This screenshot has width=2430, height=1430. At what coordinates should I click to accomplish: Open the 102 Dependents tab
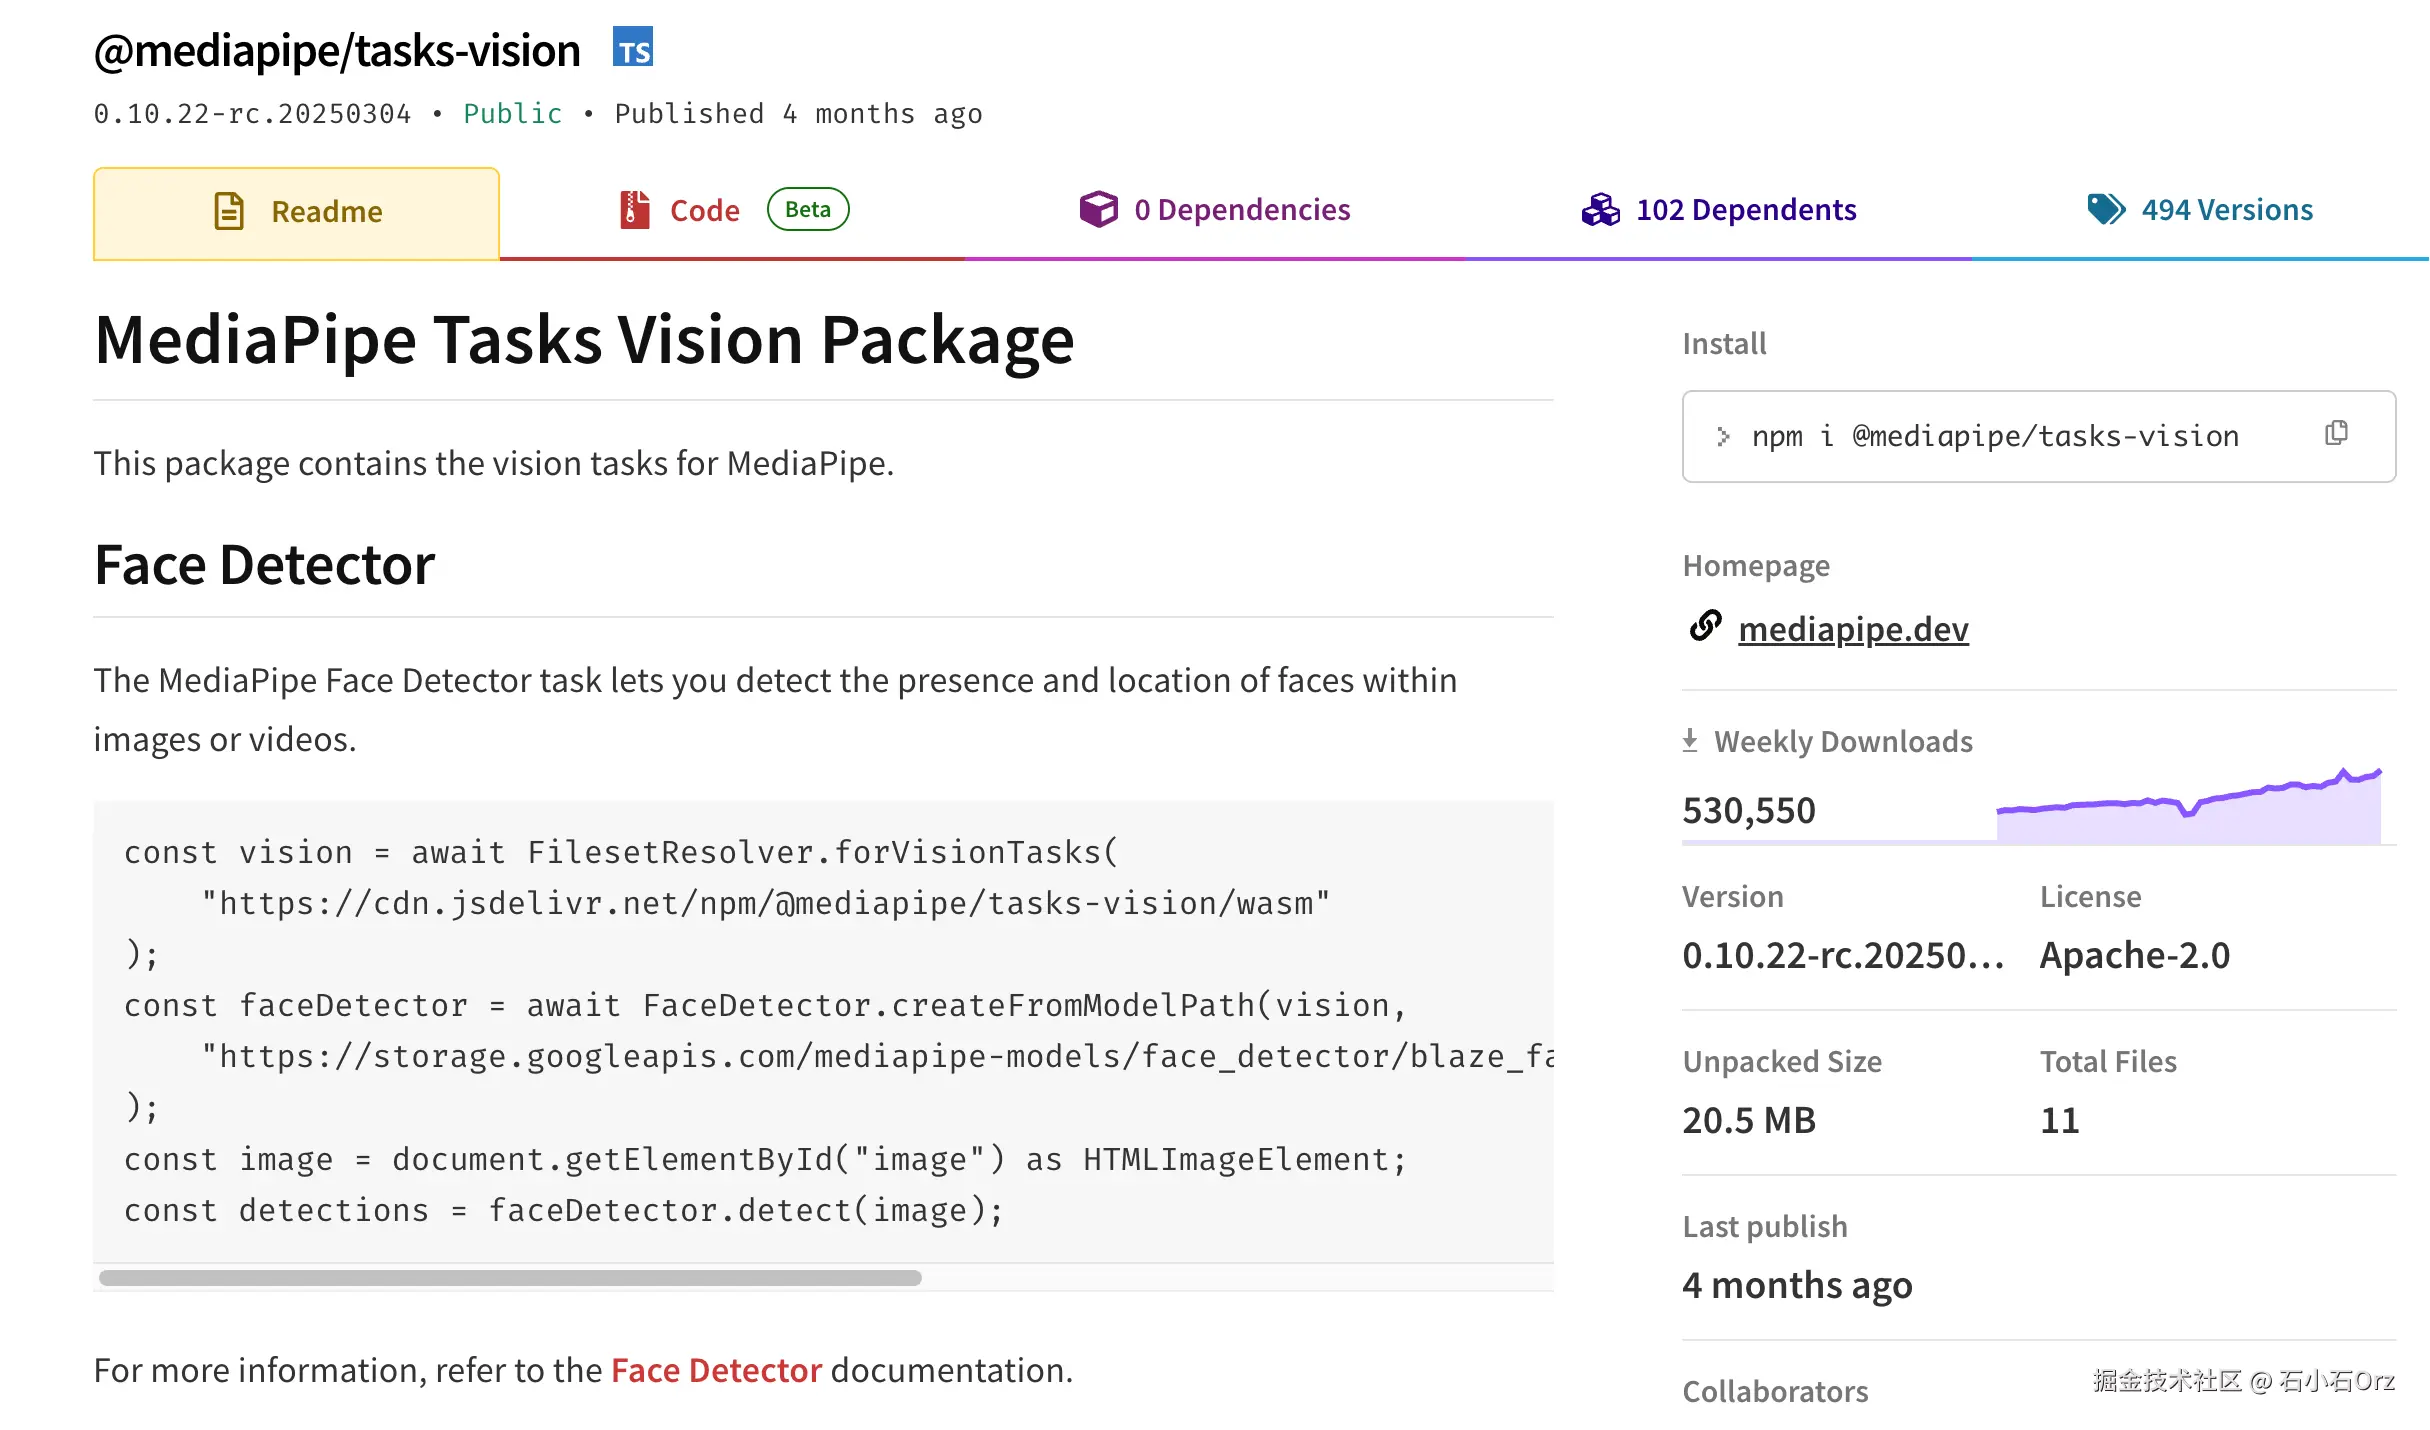(1746, 210)
